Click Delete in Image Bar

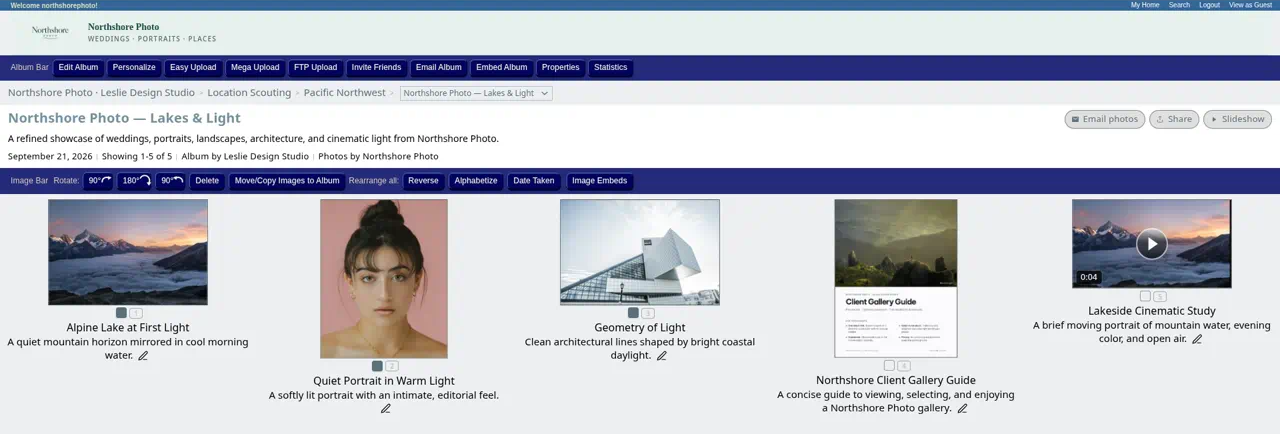(x=207, y=181)
